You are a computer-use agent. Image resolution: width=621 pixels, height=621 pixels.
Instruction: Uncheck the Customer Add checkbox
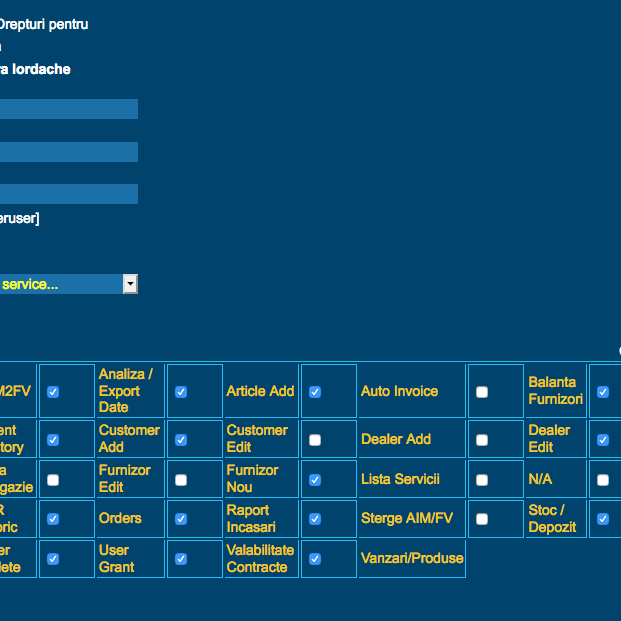(181, 439)
